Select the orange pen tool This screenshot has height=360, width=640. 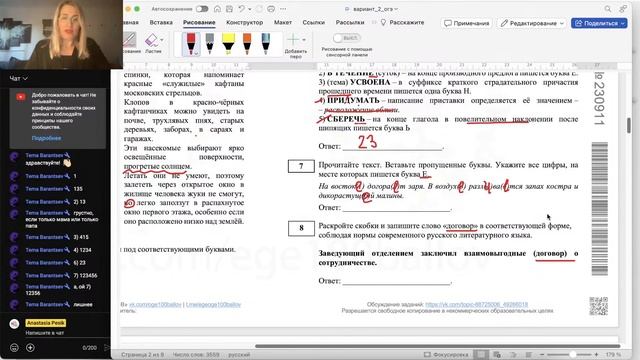(x=247, y=43)
